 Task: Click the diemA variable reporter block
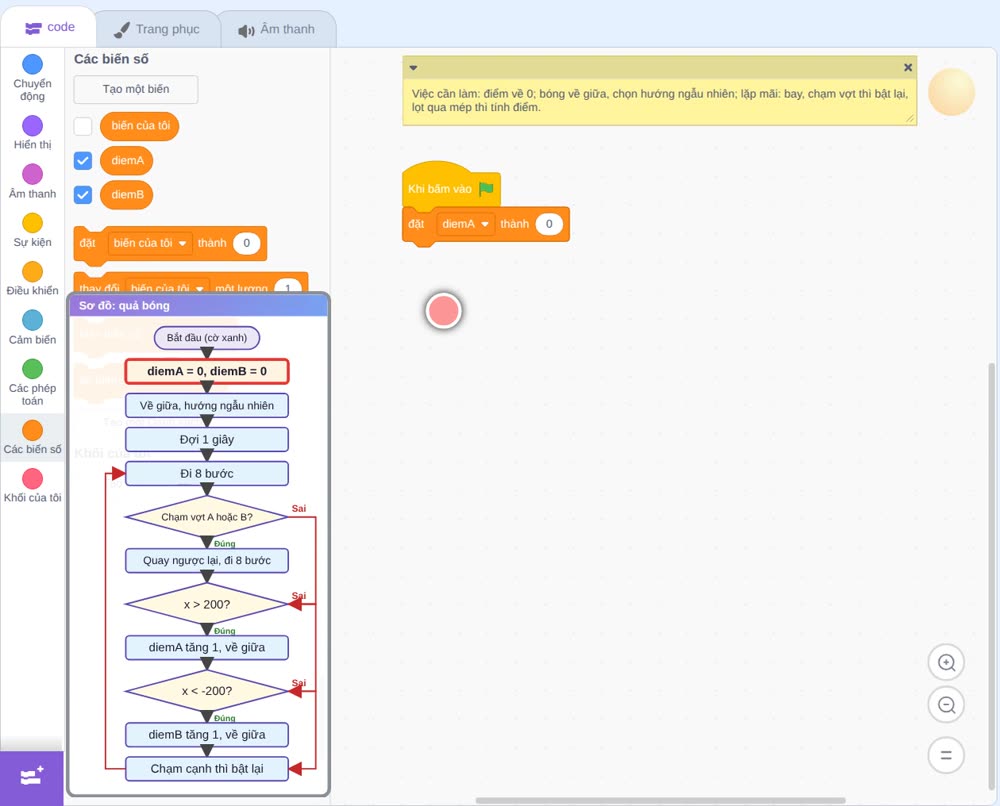[x=127, y=161]
